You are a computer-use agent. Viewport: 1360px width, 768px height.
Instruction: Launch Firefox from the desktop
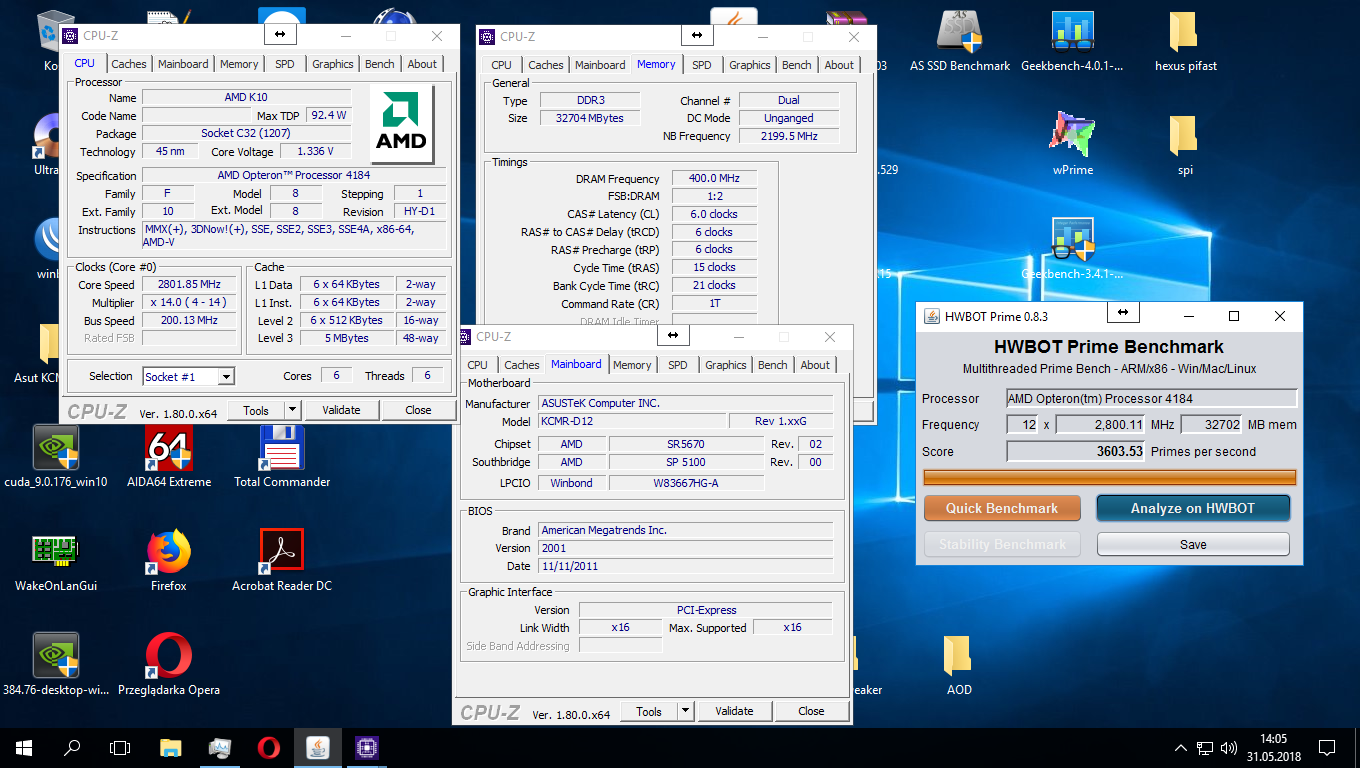169,560
